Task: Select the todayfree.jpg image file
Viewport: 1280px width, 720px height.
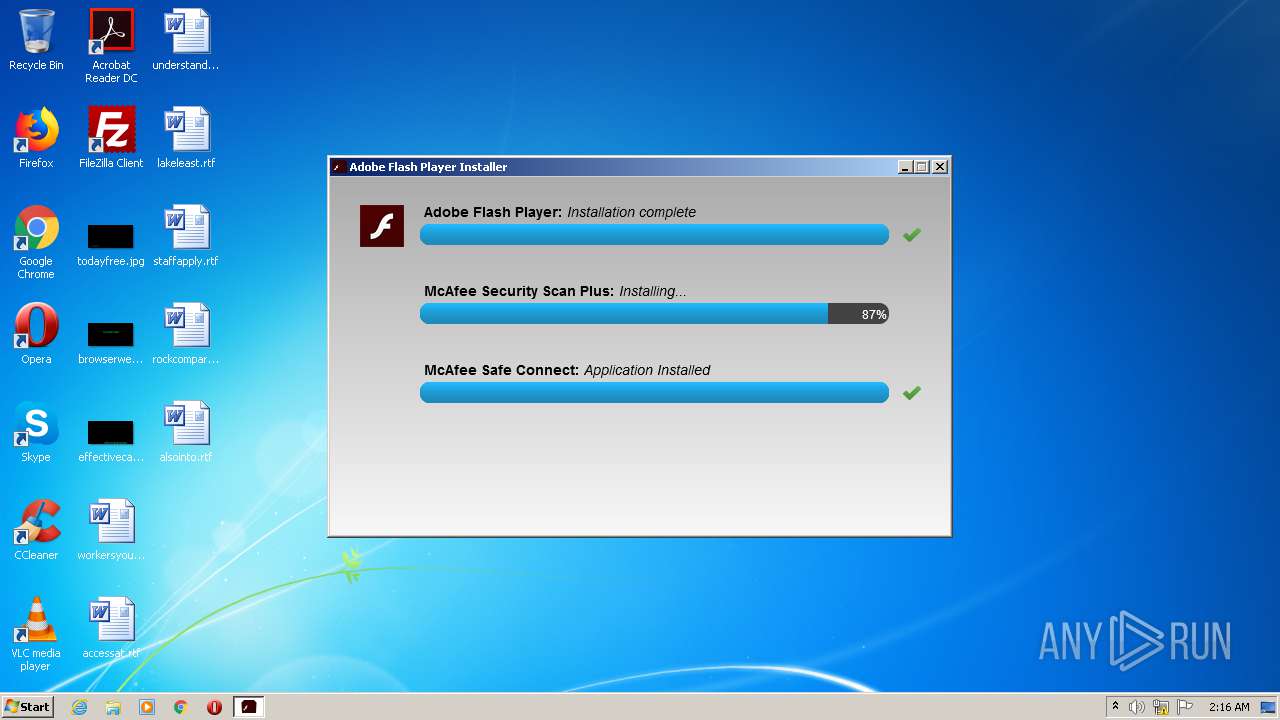Action: pos(111,243)
